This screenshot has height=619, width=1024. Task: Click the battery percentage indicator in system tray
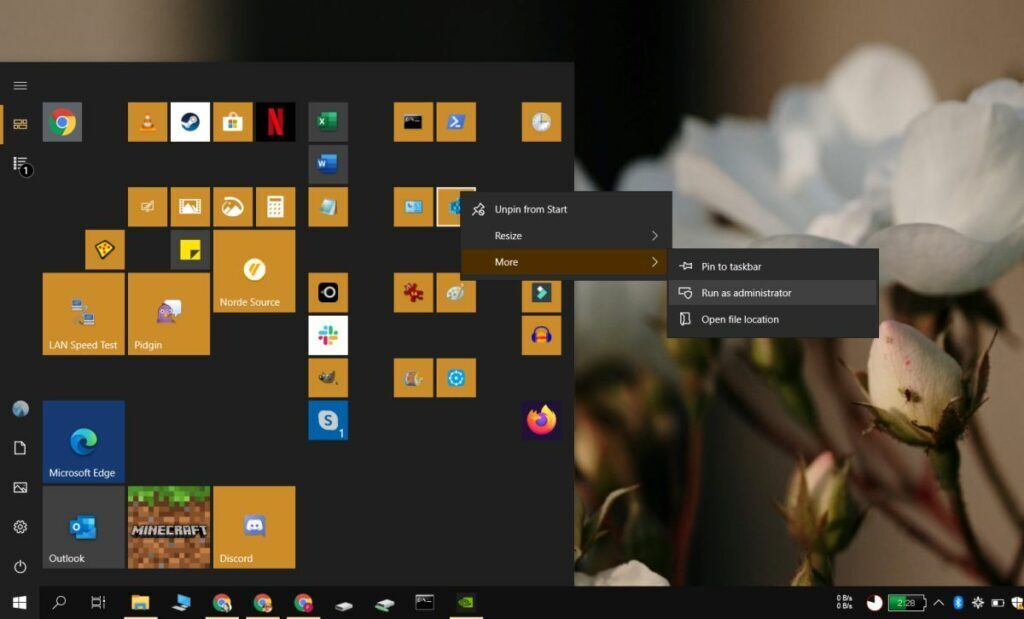(x=907, y=603)
